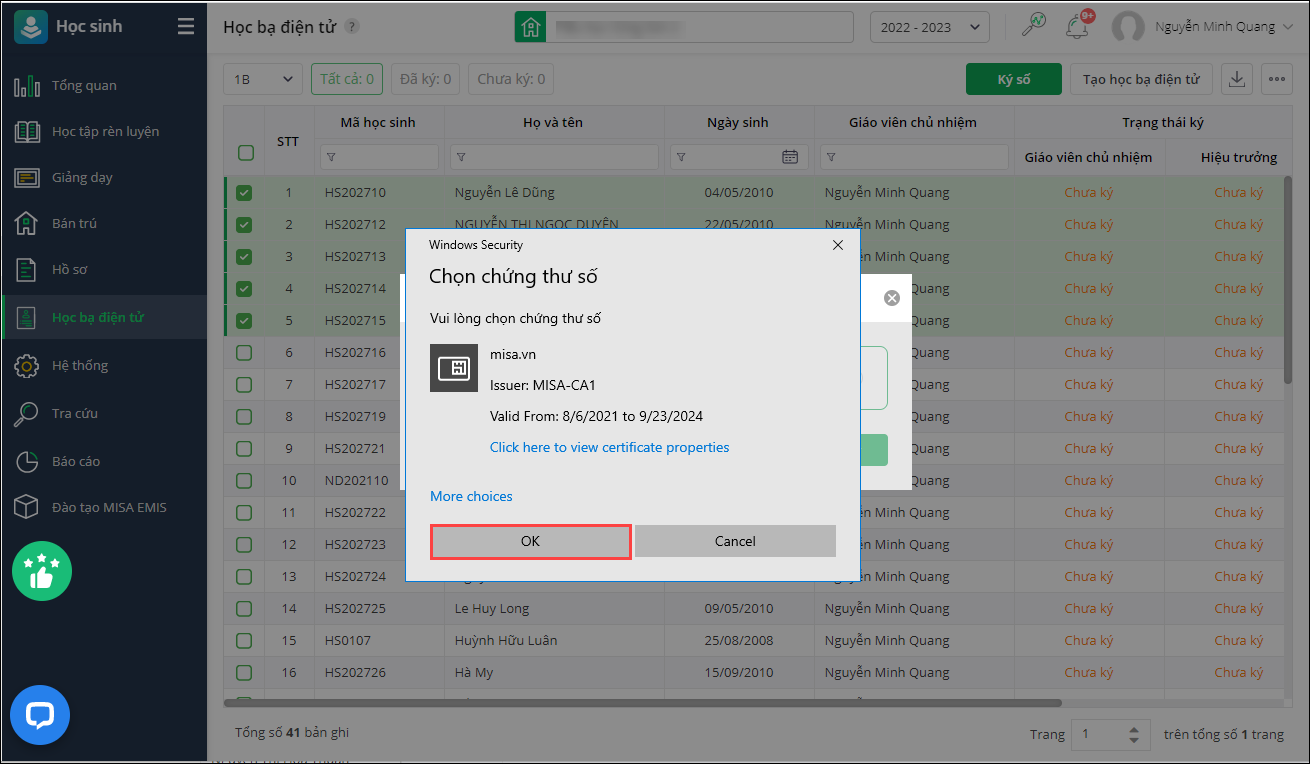Download list using the download icon

(x=1238, y=79)
